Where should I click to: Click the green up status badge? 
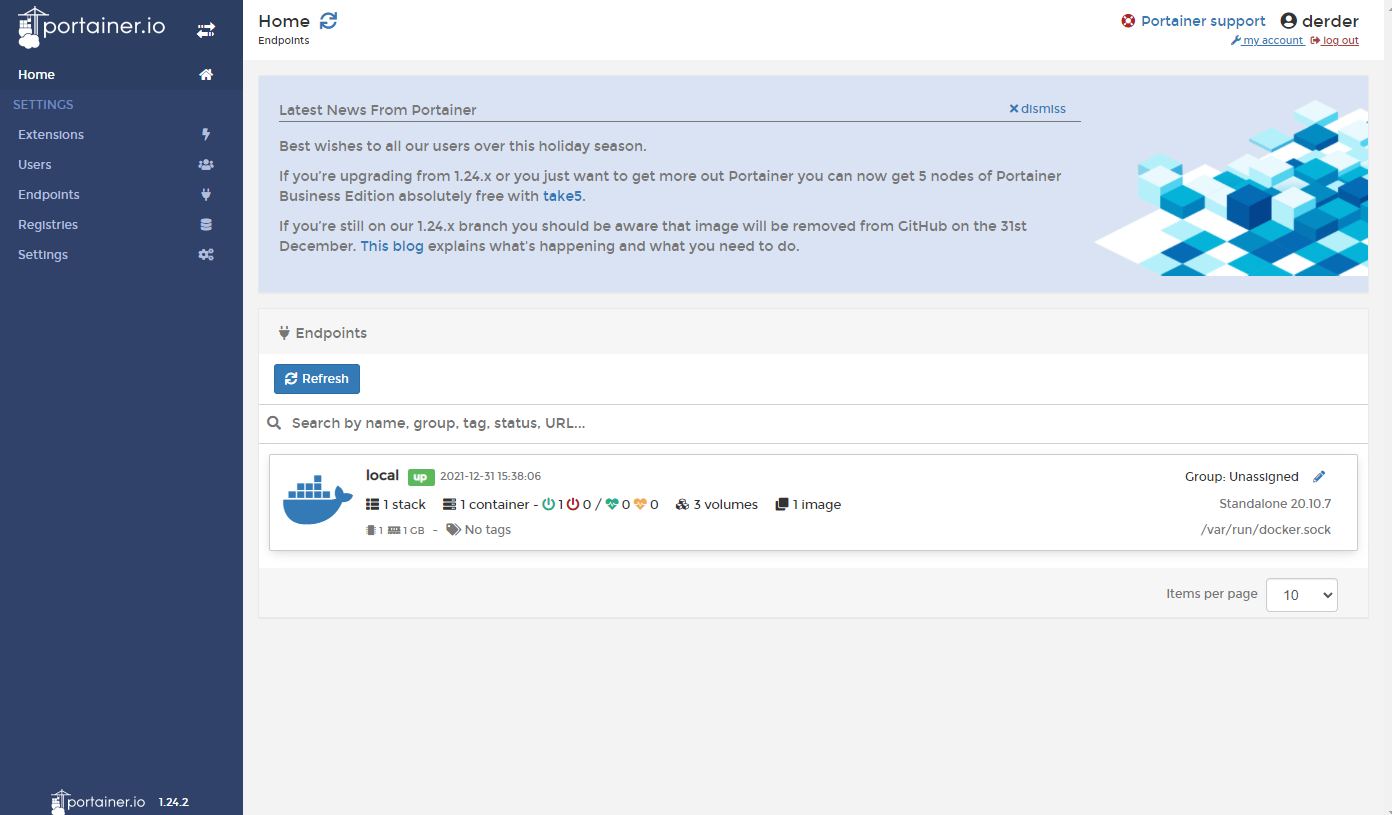tap(421, 477)
